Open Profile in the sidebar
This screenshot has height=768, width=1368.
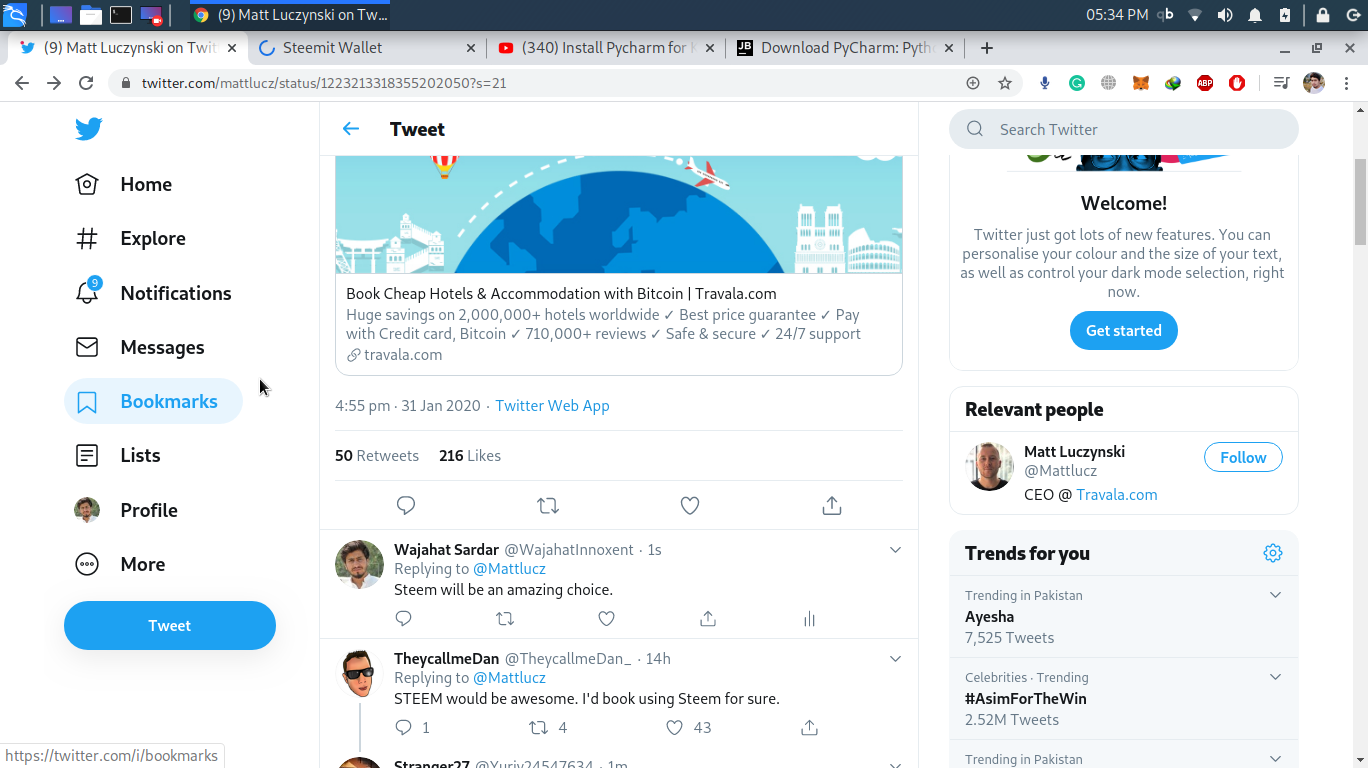click(126, 510)
